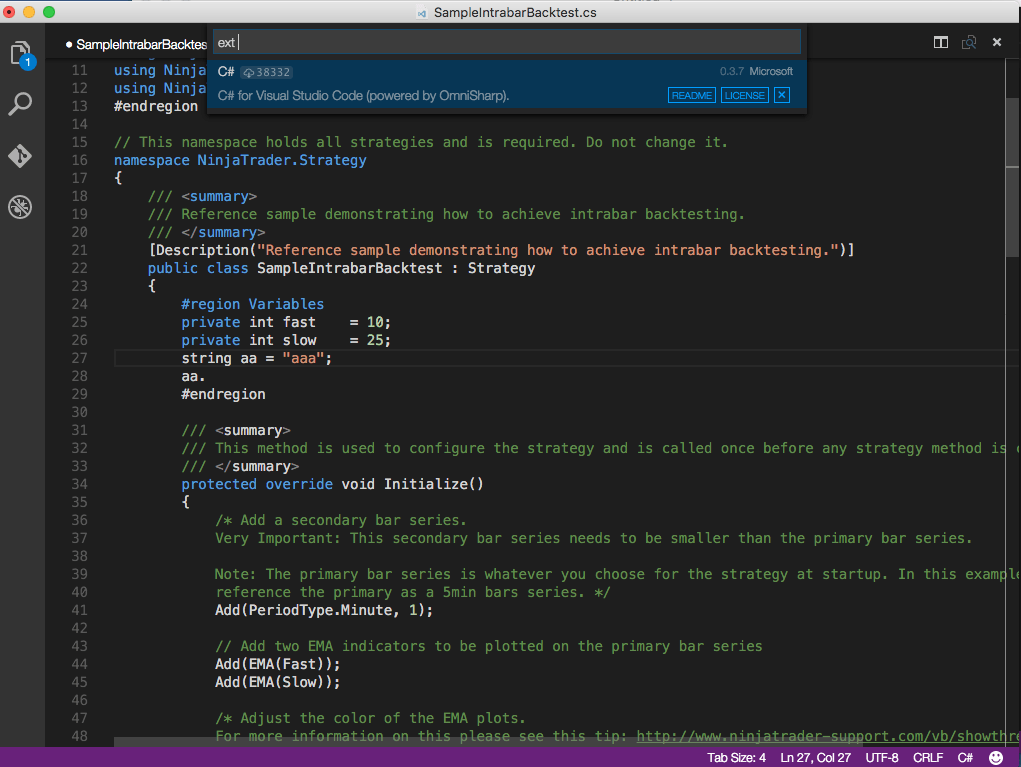Open the Search sidebar

point(20,103)
